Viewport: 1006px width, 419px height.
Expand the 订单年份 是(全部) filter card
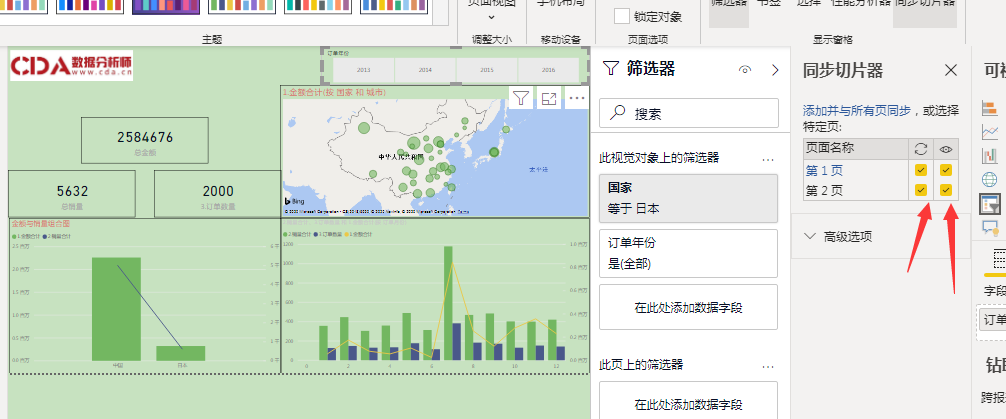688,253
